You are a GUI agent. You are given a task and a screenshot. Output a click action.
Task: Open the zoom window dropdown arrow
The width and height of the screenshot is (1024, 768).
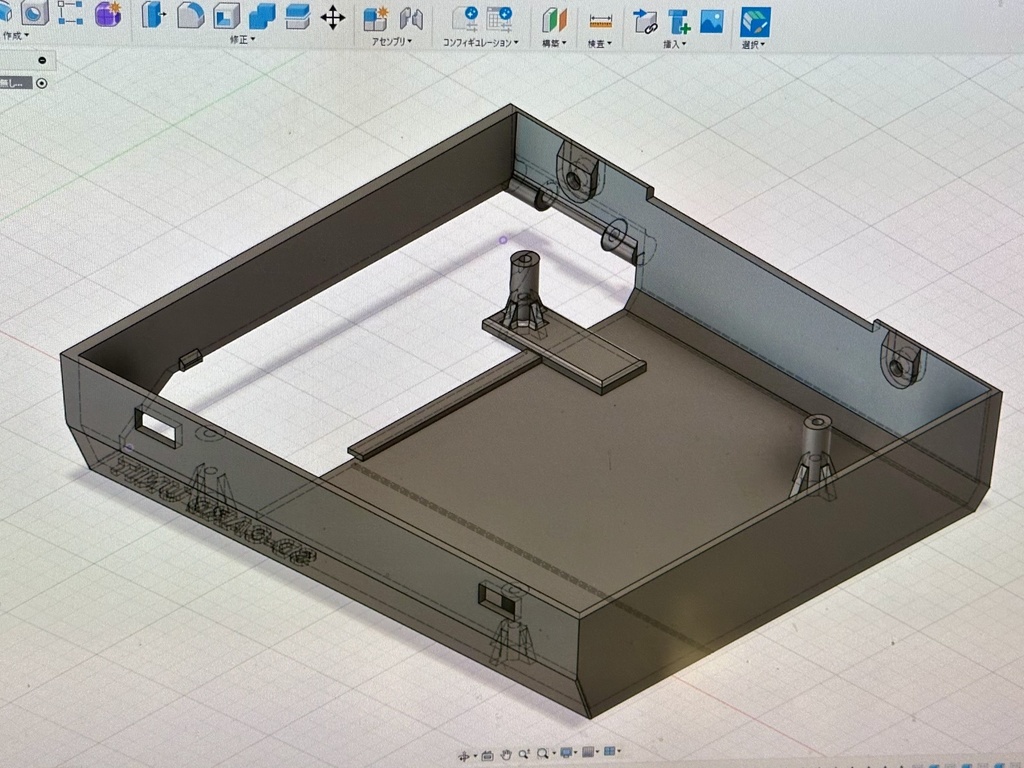click(x=554, y=753)
